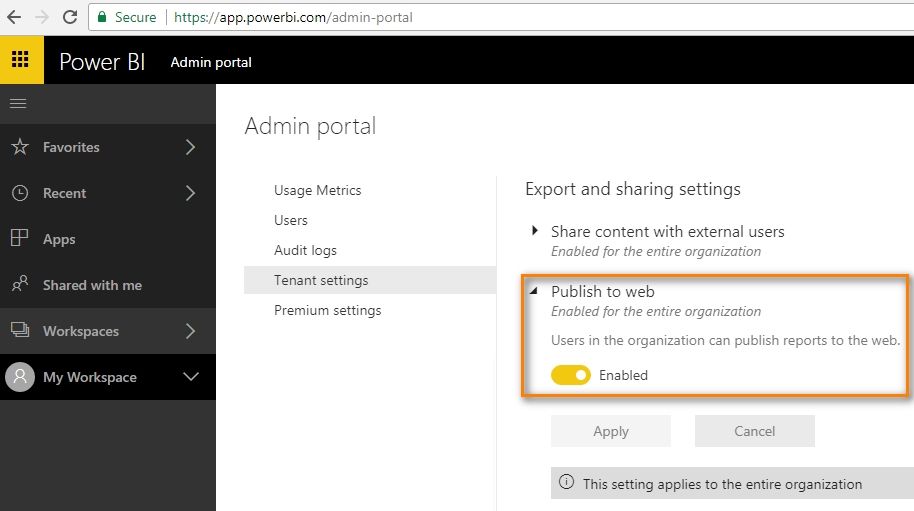Expand the Workspaces flyout chevron
This screenshot has width=914, height=511.
pyautogui.click(x=190, y=331)
